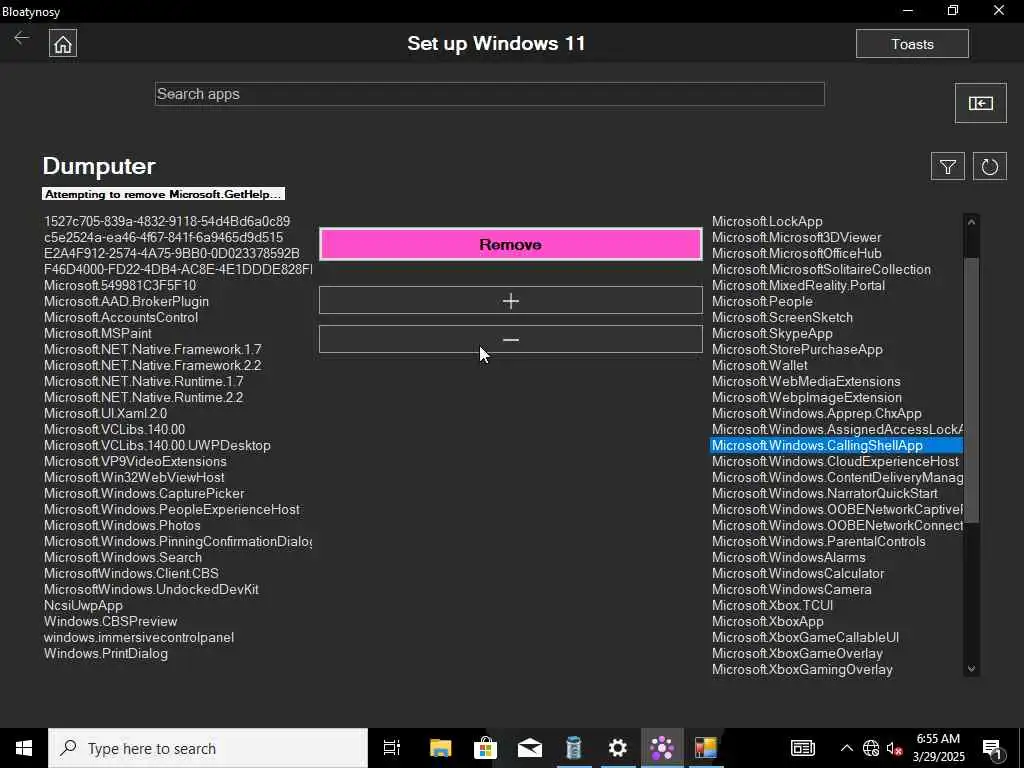This screenshot has height=768, width=1024.
Task: Select Microsoft.Windows.Search entry
Action: pyautogui.click(x=123, y=558)
